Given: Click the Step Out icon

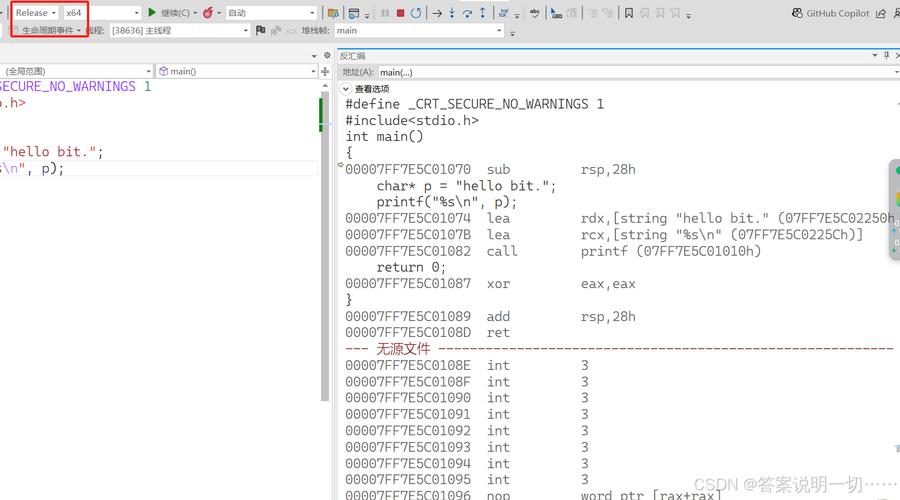Looking at the screenshot, I should click(x=482, y=13).
